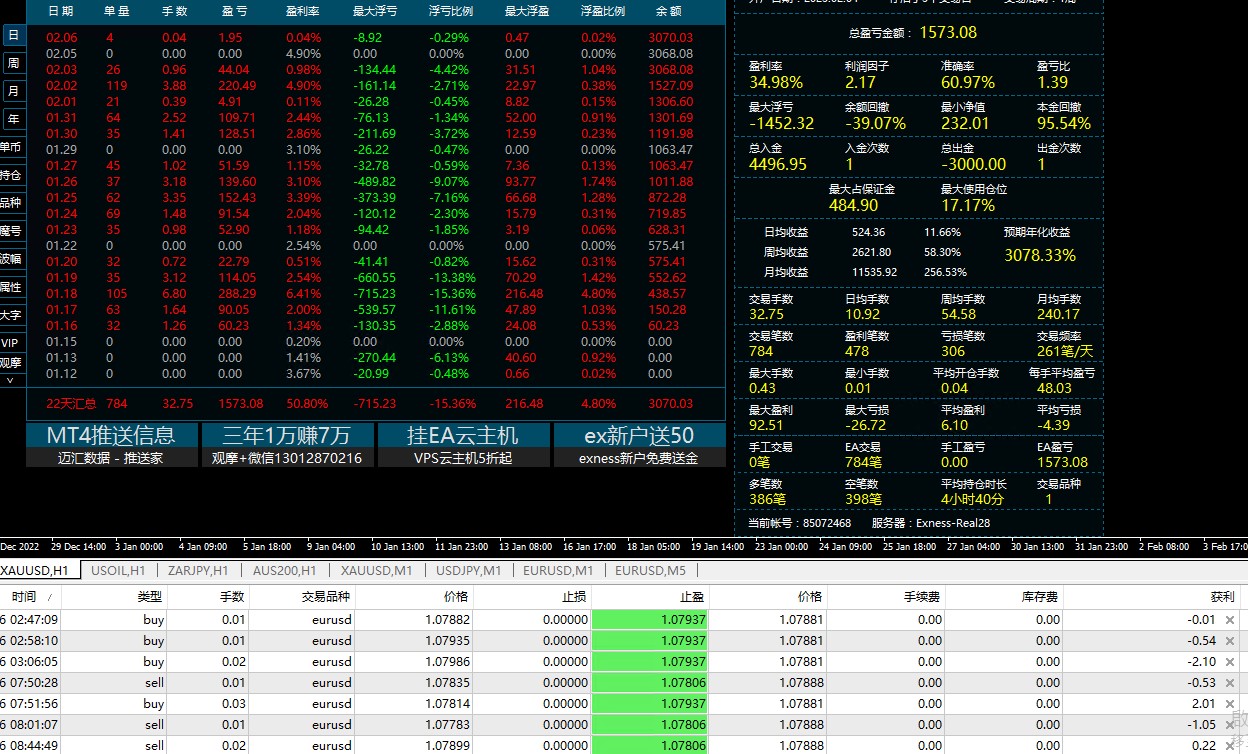
Task: Sort orders by 交易品种 column header
Action: click(x=301, y=596)
